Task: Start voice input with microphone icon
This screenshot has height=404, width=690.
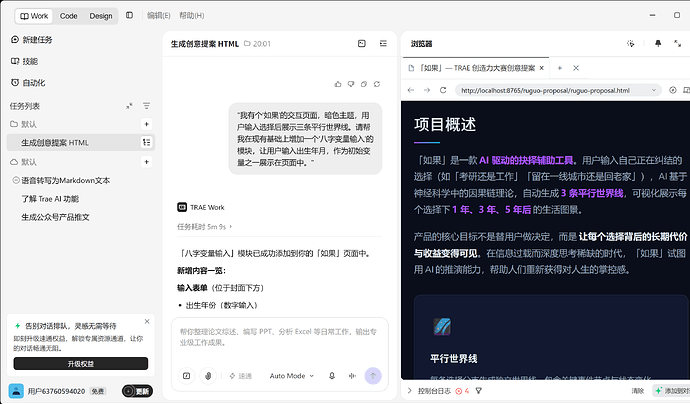Action: click(332, 376)
